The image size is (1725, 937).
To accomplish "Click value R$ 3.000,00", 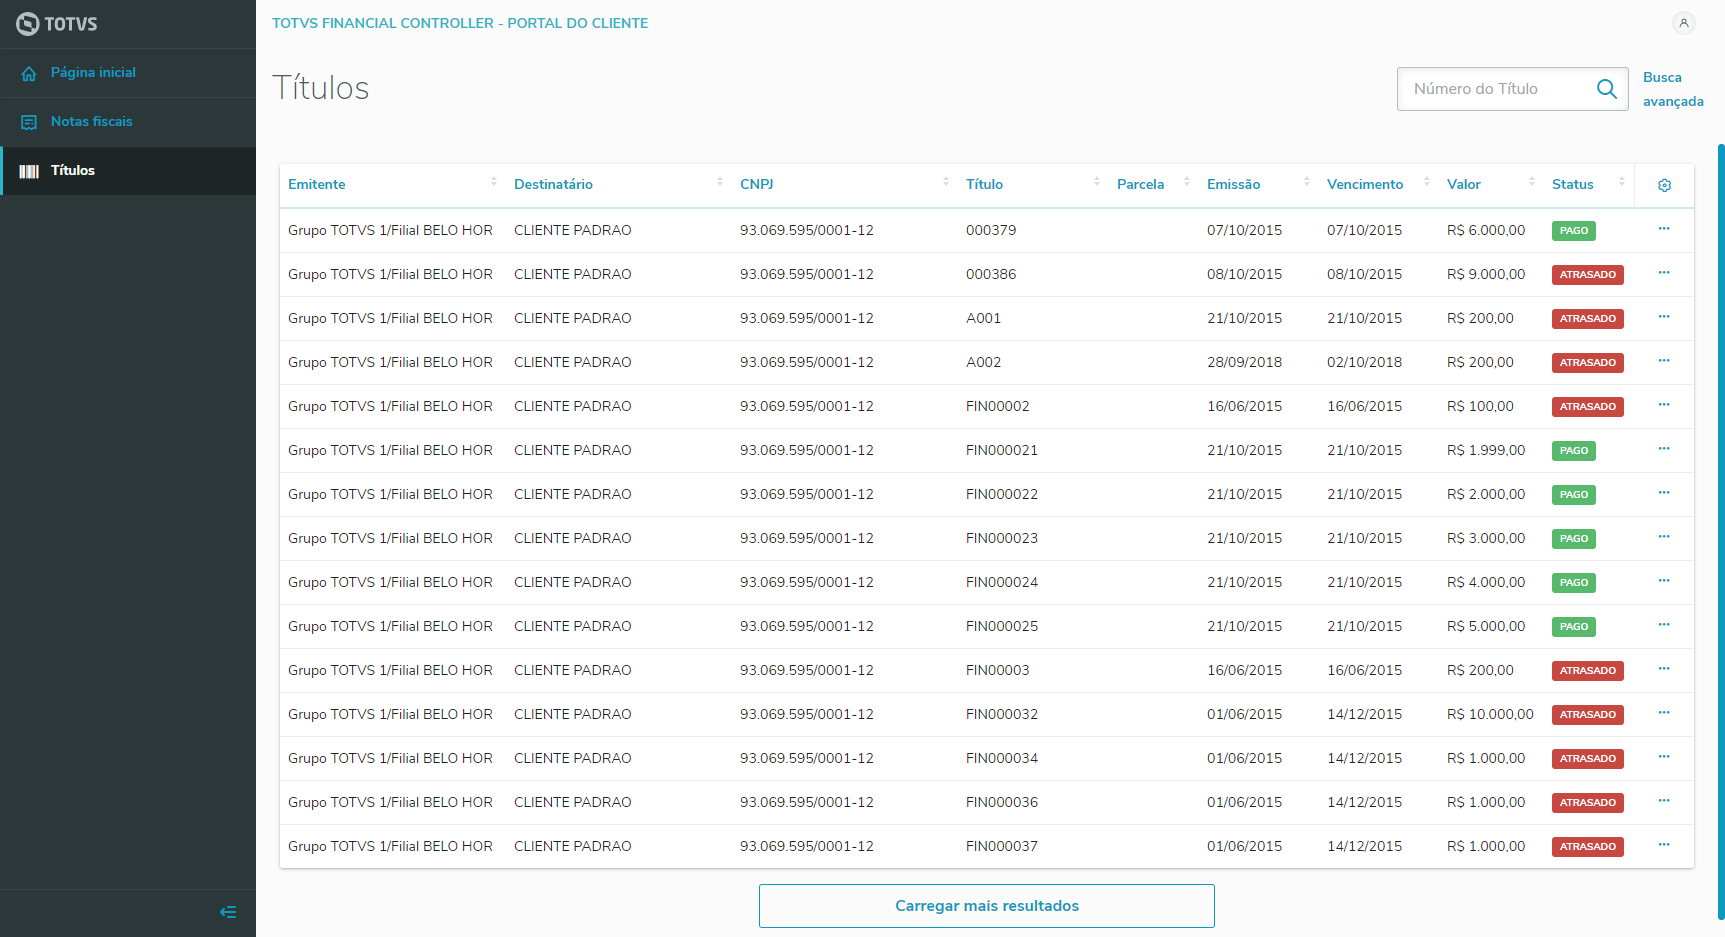I will [x=1486, y=538].
